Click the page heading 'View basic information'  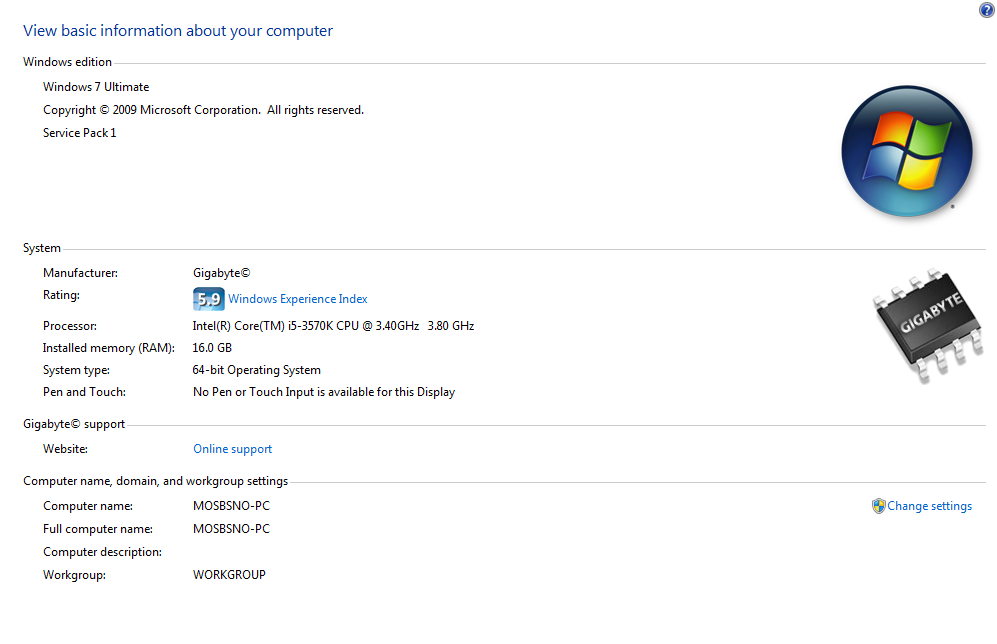coord(178,31)
